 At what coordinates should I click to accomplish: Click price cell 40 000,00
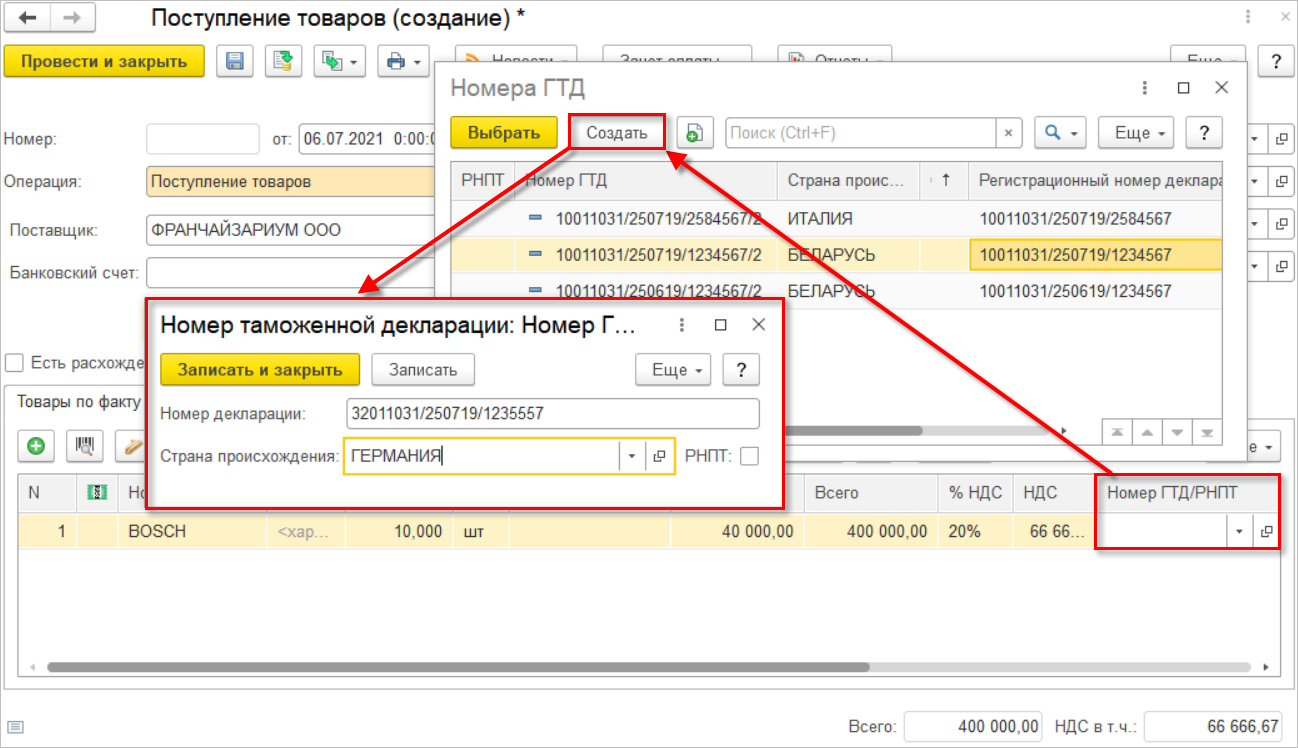click(738, 532)
